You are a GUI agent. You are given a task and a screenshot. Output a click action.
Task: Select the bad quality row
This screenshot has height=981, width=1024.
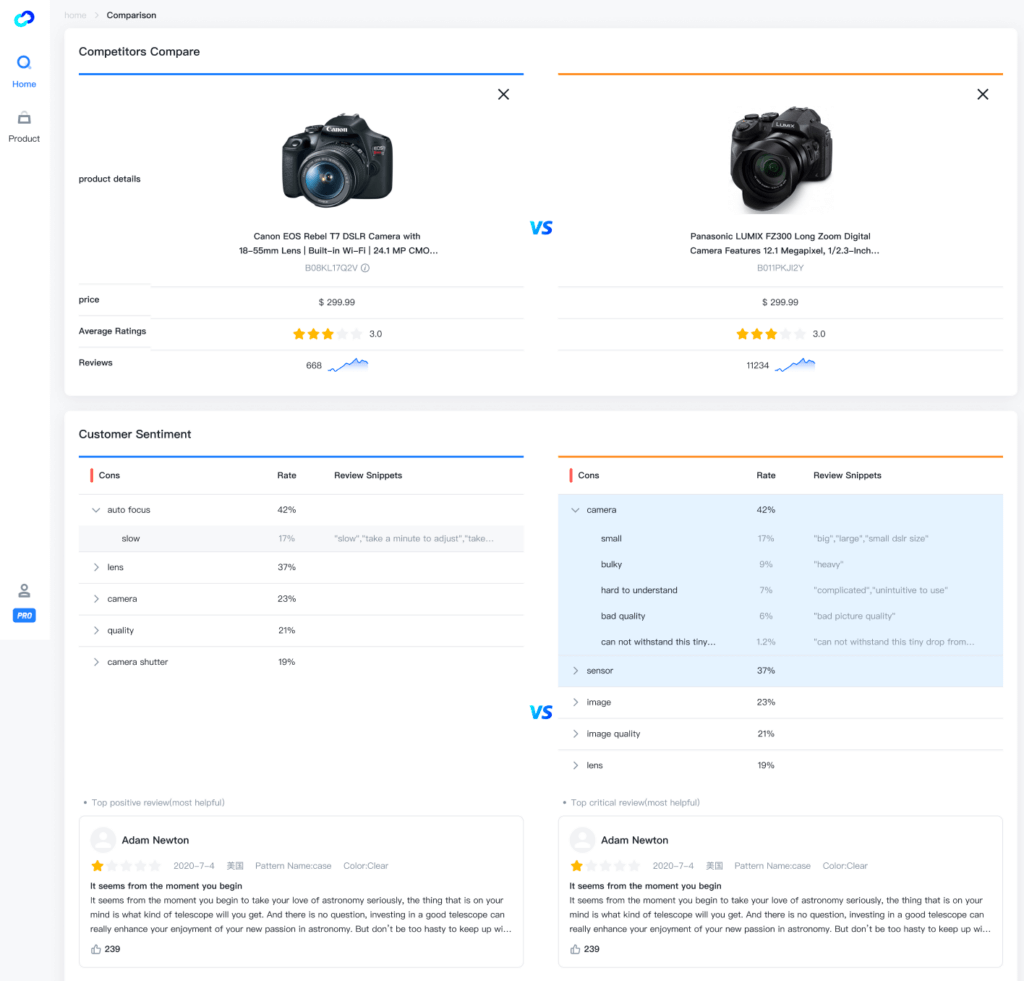(780, 616)
